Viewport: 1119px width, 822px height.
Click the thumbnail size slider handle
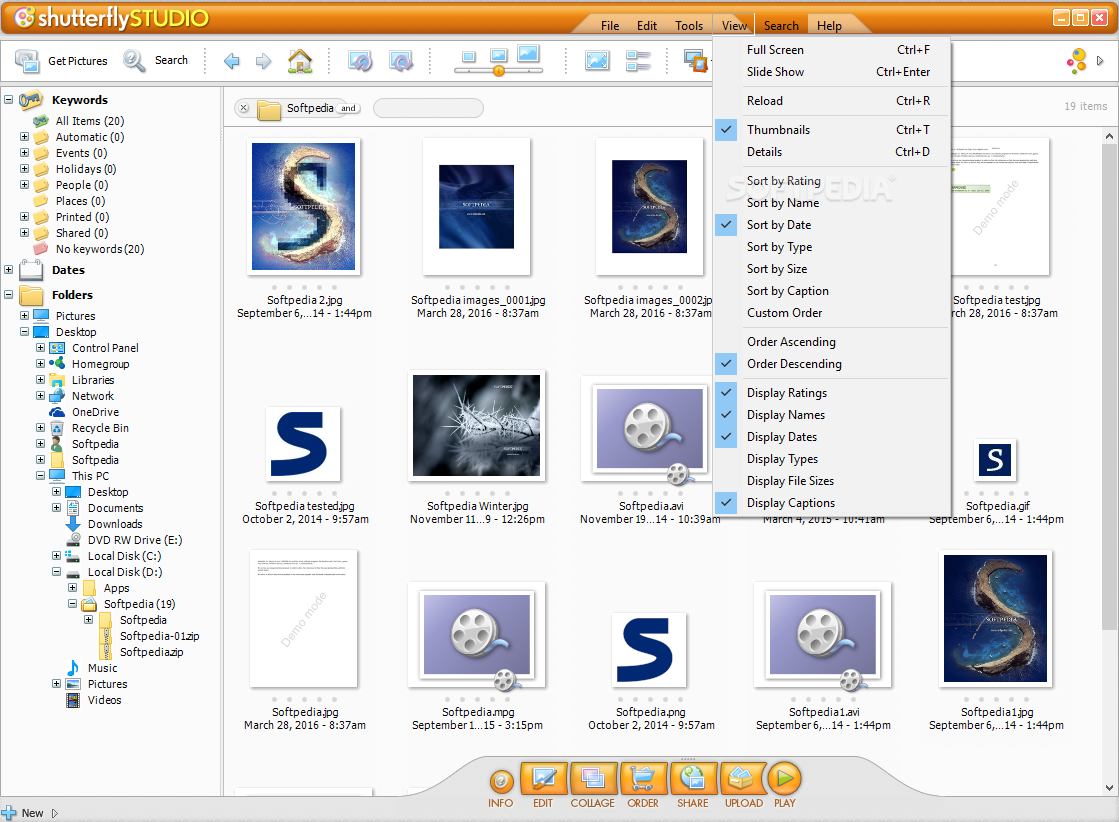(x=499, y=71)
